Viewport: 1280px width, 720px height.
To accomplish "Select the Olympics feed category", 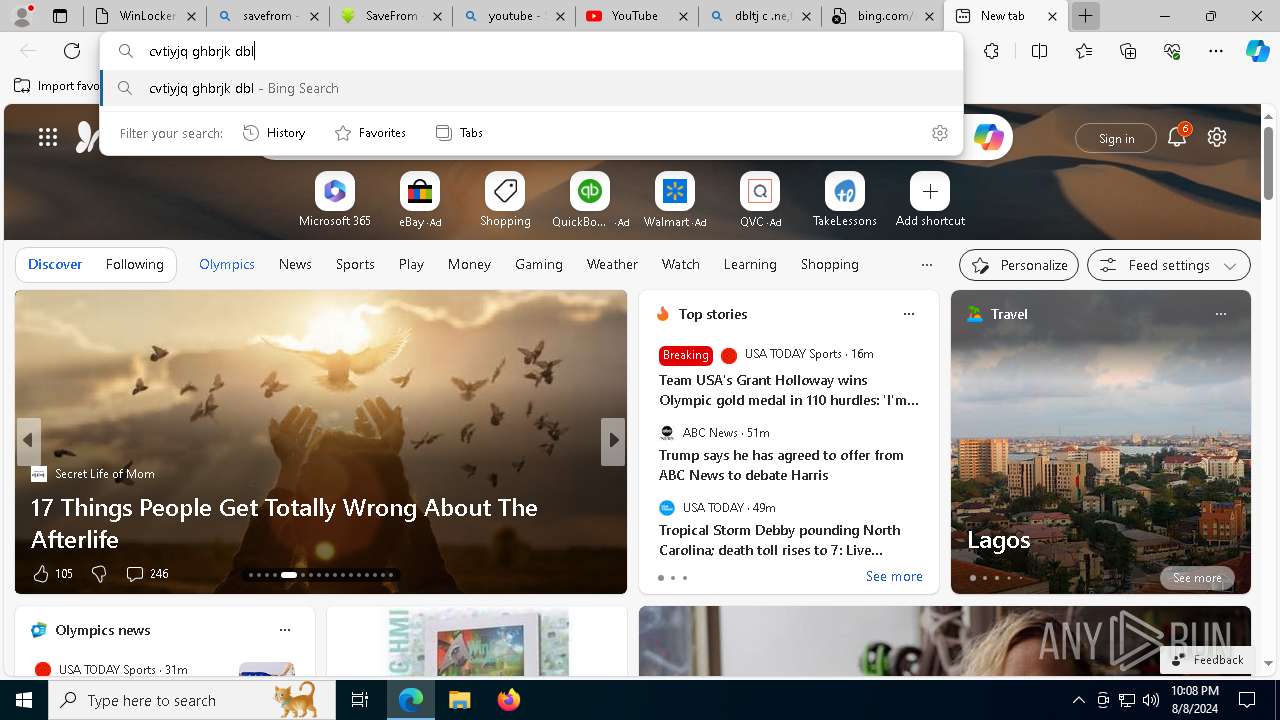I will click(x=227, y=264).
